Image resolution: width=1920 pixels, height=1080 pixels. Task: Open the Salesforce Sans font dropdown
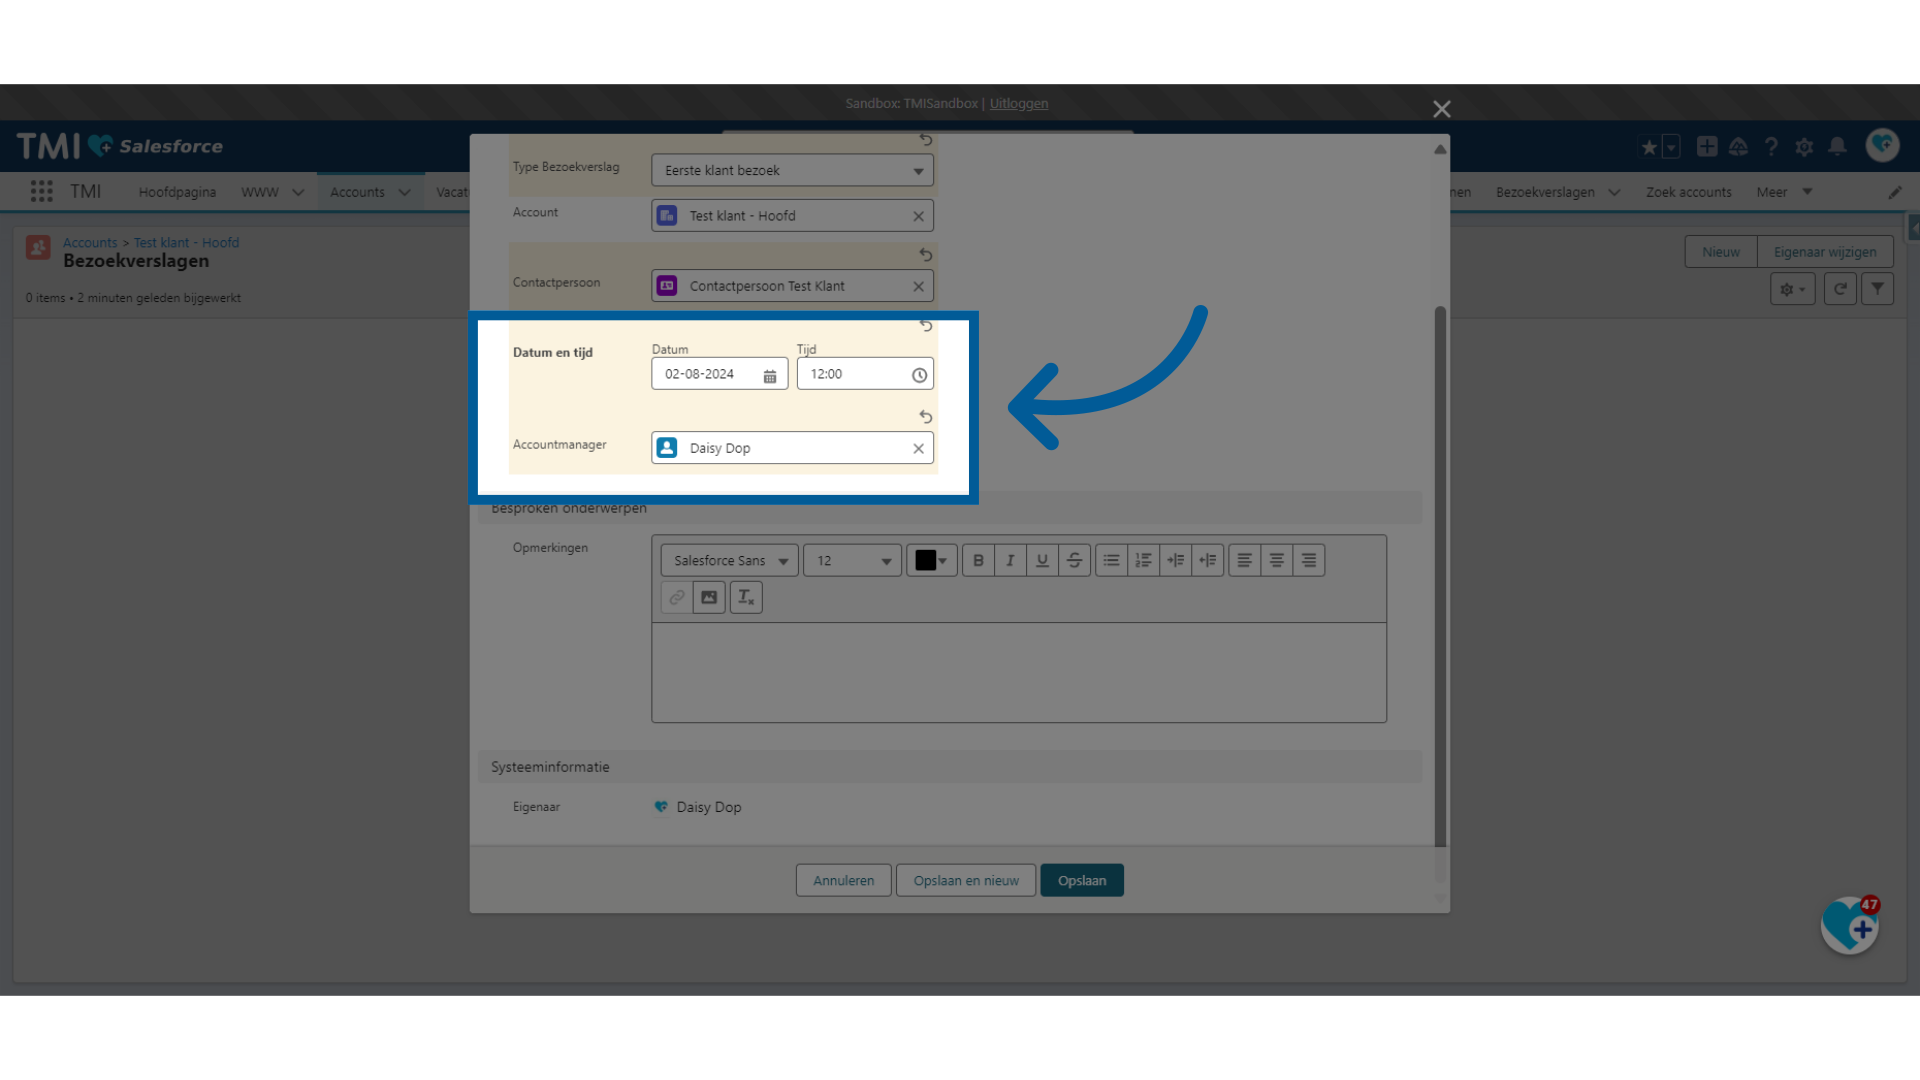click(x=729, y=561)
